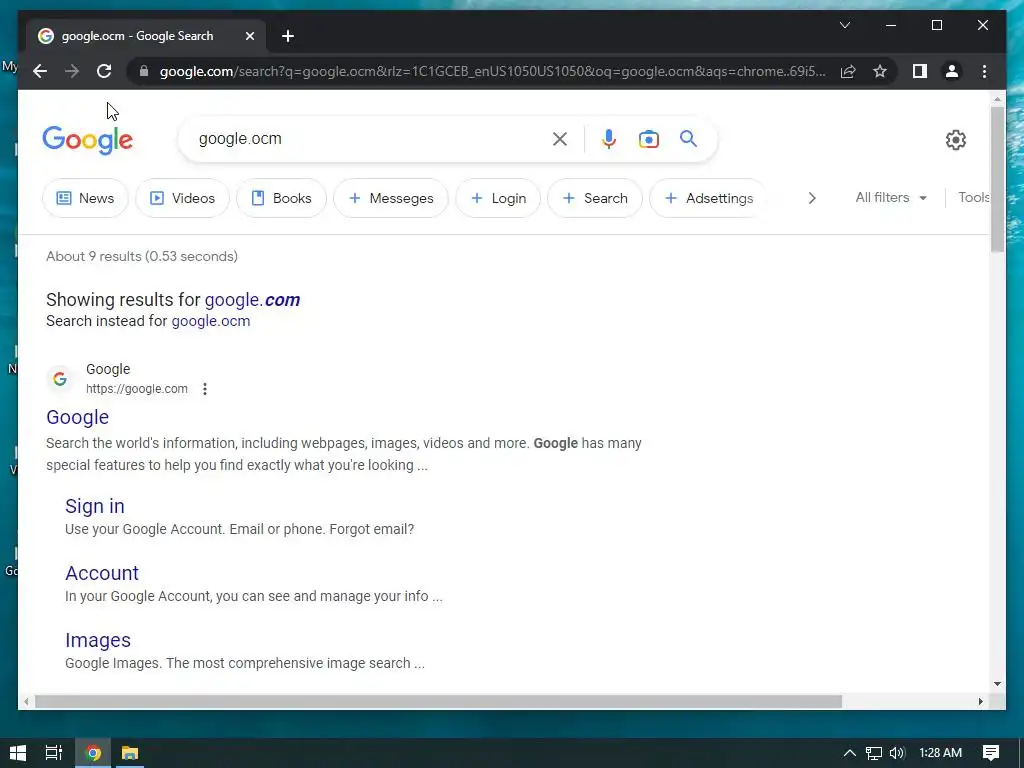The height and width of the screenshot is (768, 1024).
Task: Click the Google favicon beside https://google.com
Action: point(60,379)
